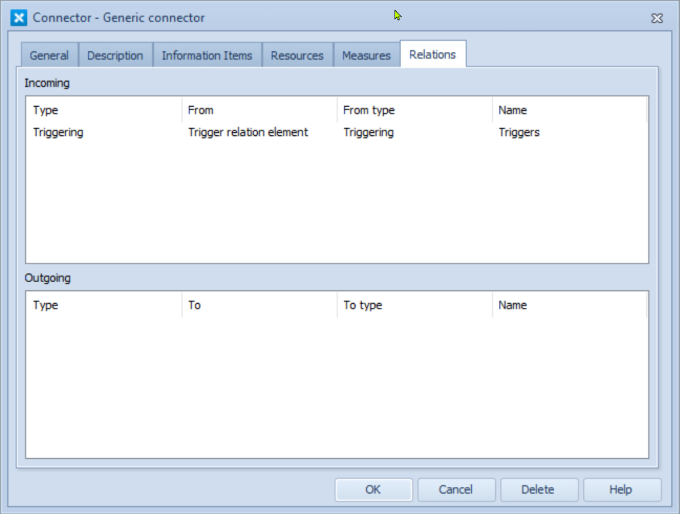
Task: Open Help for this dialog
Action: point(621,490)
